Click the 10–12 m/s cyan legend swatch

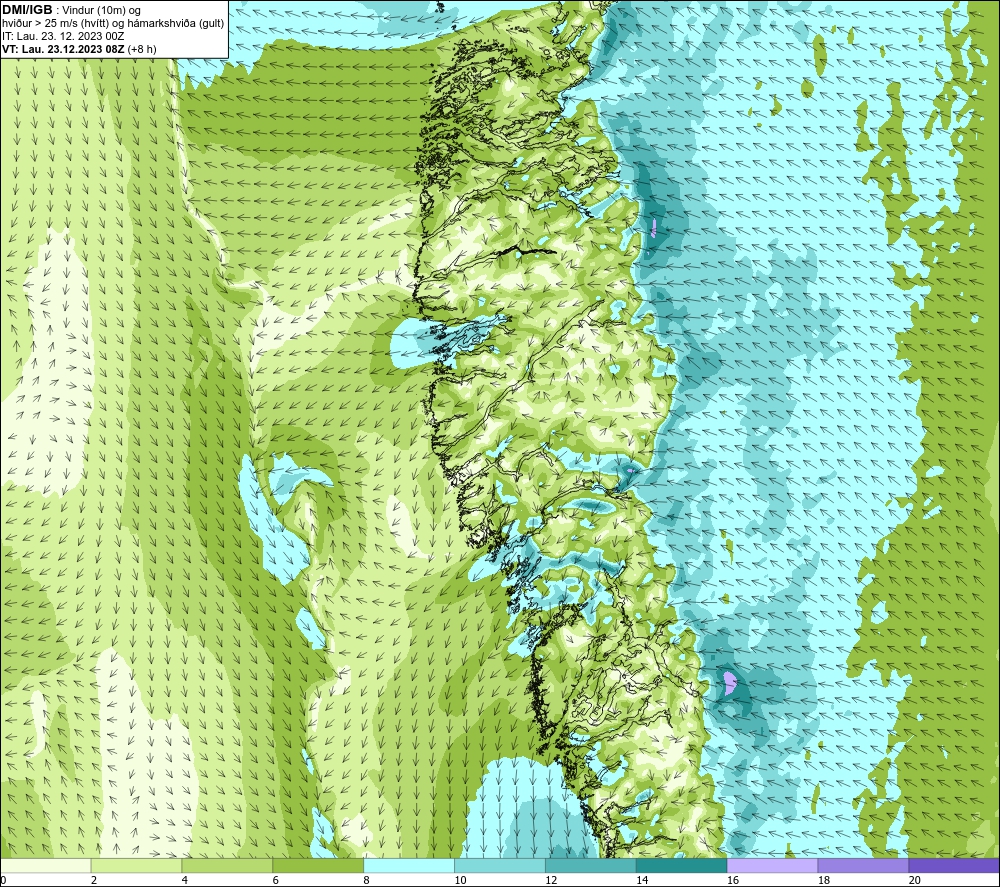[499, 865]
